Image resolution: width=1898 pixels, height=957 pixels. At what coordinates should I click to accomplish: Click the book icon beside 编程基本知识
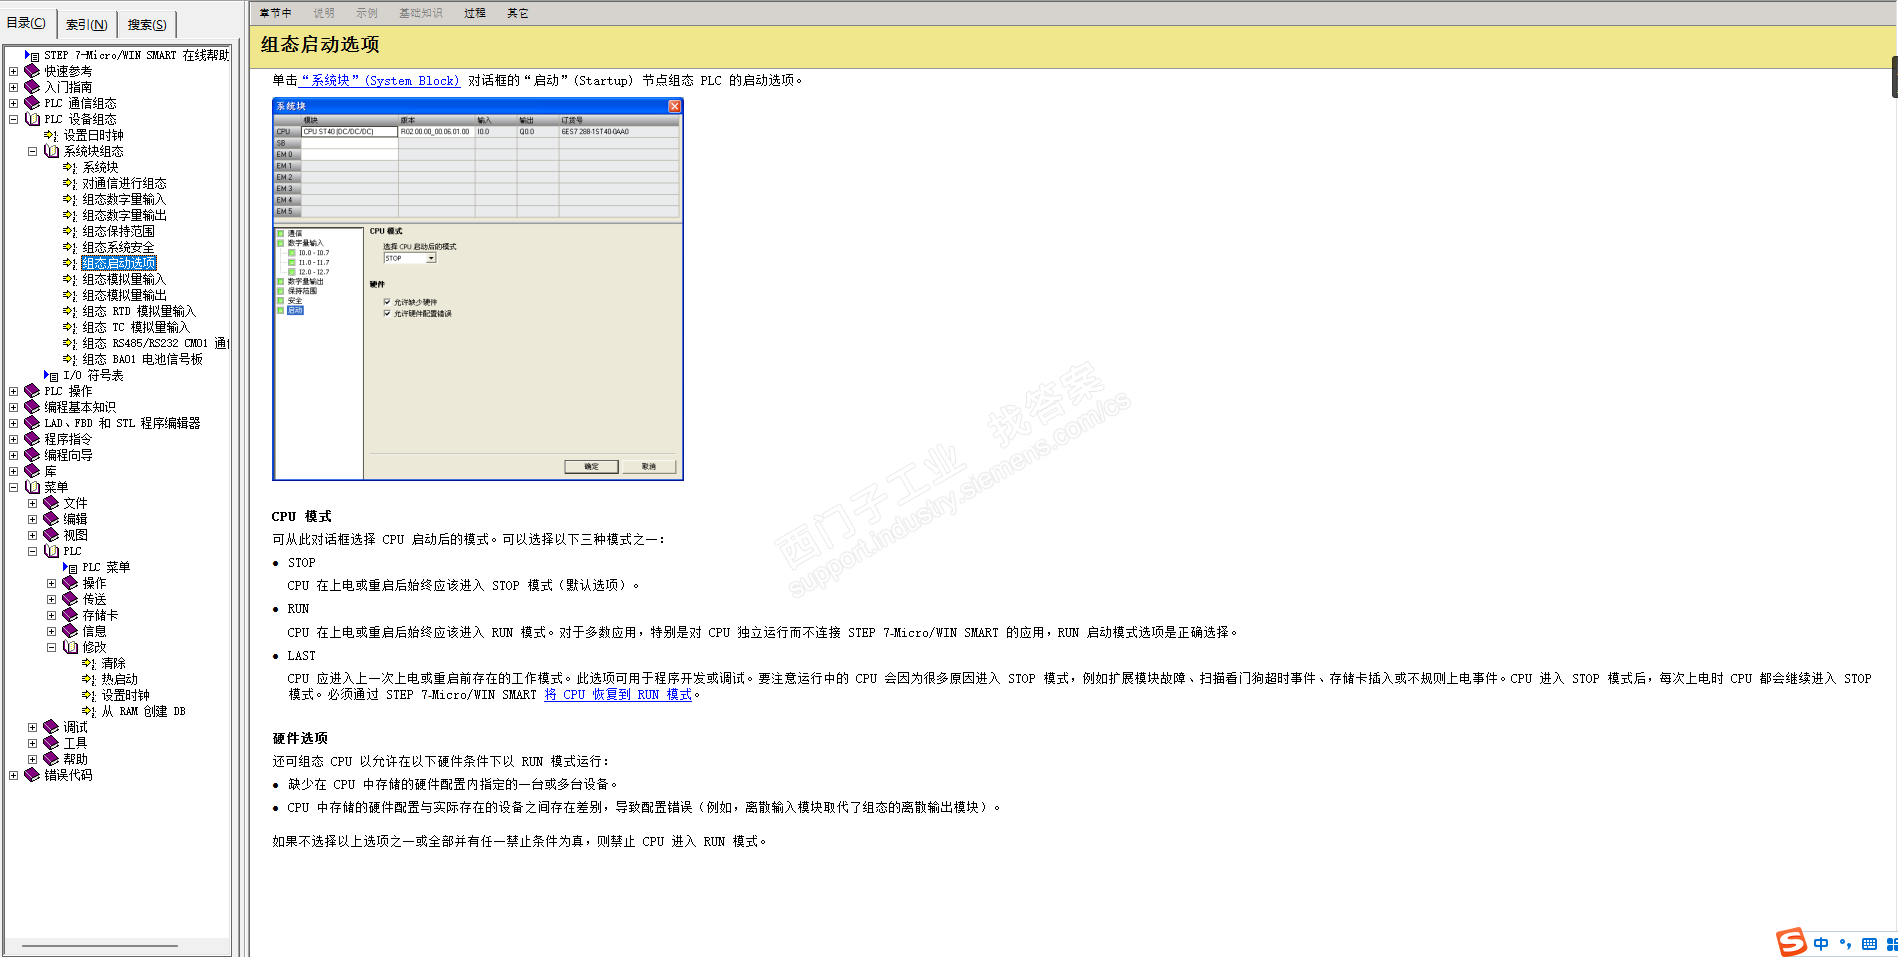pos(32,407)
